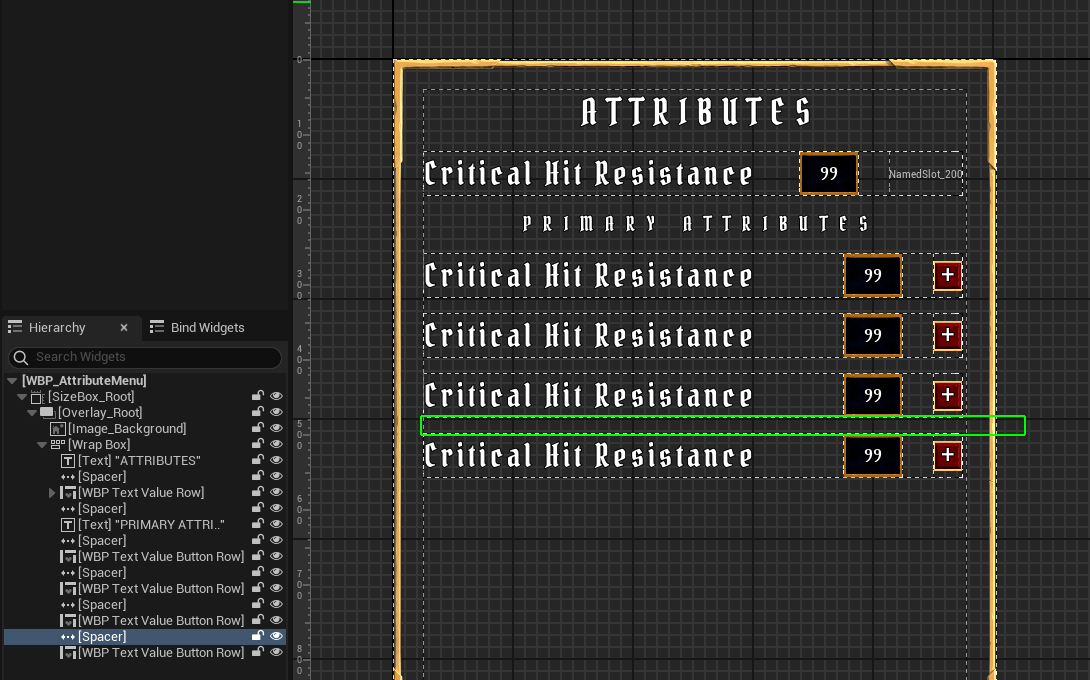The width and height of the screenshot is (1090, 680).
Task: Toggle the lock on Text "ATTRIBUTES" row
Action: 257,460
